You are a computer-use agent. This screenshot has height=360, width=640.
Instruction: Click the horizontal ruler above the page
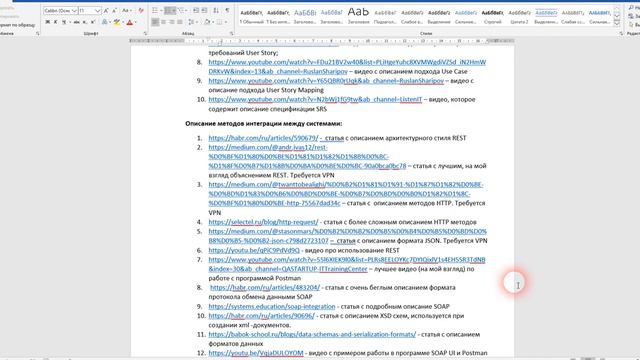click(x=322, y=41)
